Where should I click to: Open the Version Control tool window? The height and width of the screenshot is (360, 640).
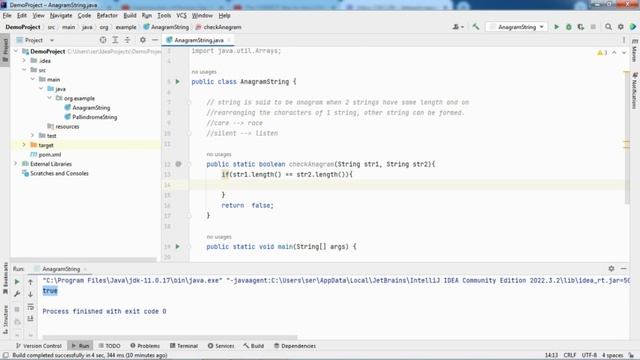[39, 346]
